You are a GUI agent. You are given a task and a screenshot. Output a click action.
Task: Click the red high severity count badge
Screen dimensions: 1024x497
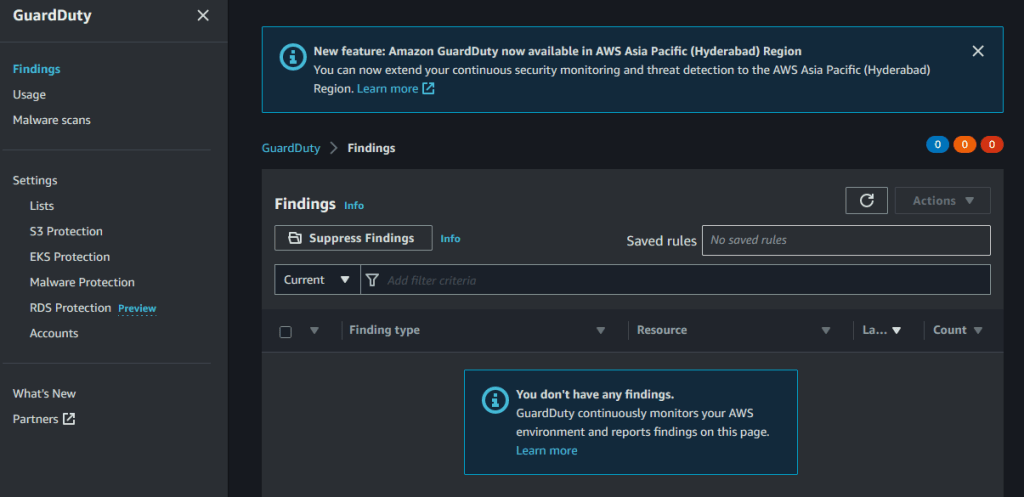[x=991, y=145]
